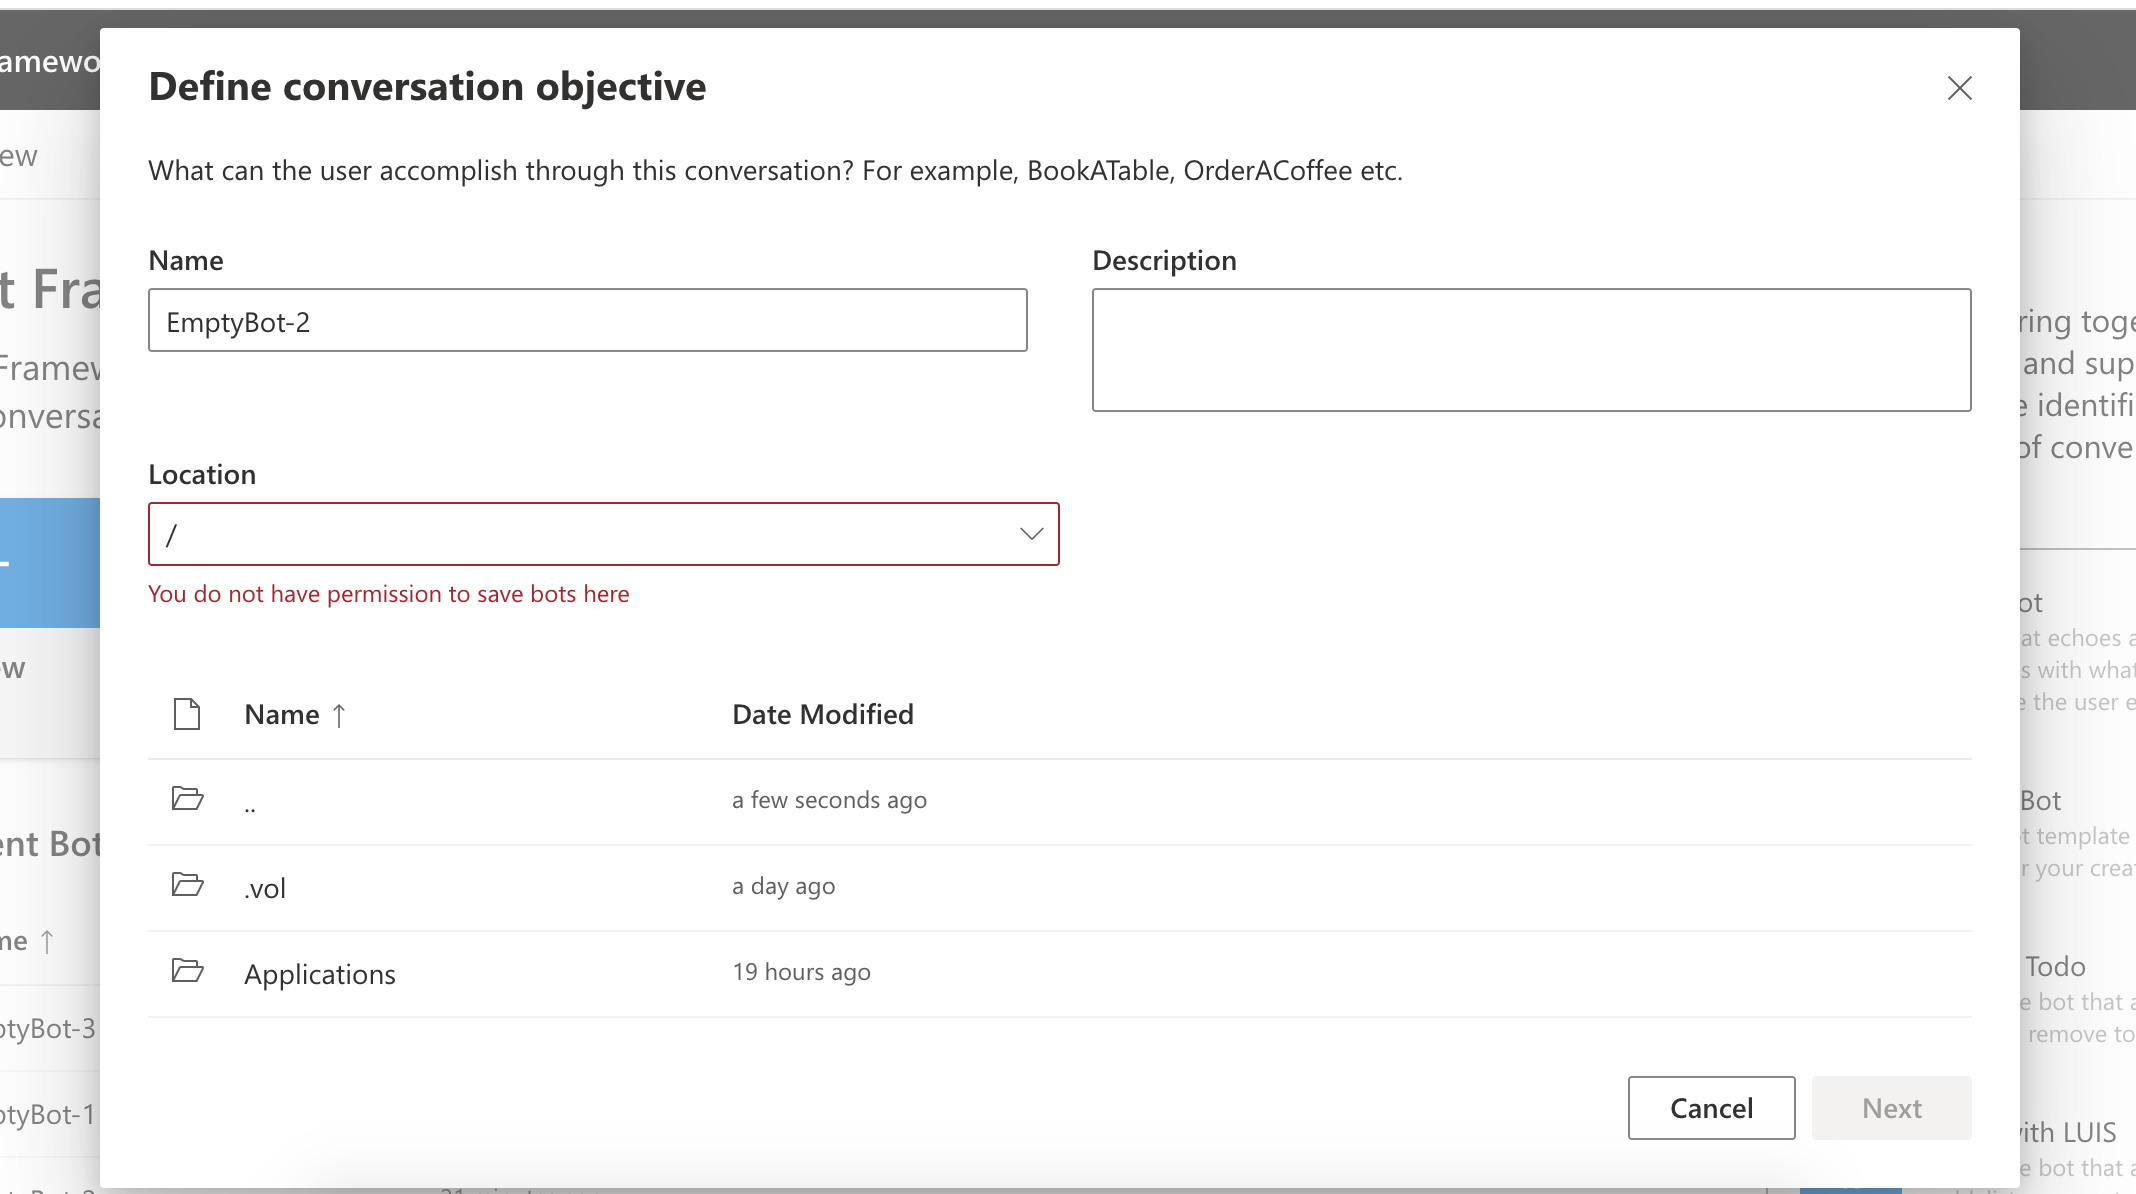Viewport: 2136px width, 1194px height.
Task: Click the parent folder icon
Action: (187, 799)
